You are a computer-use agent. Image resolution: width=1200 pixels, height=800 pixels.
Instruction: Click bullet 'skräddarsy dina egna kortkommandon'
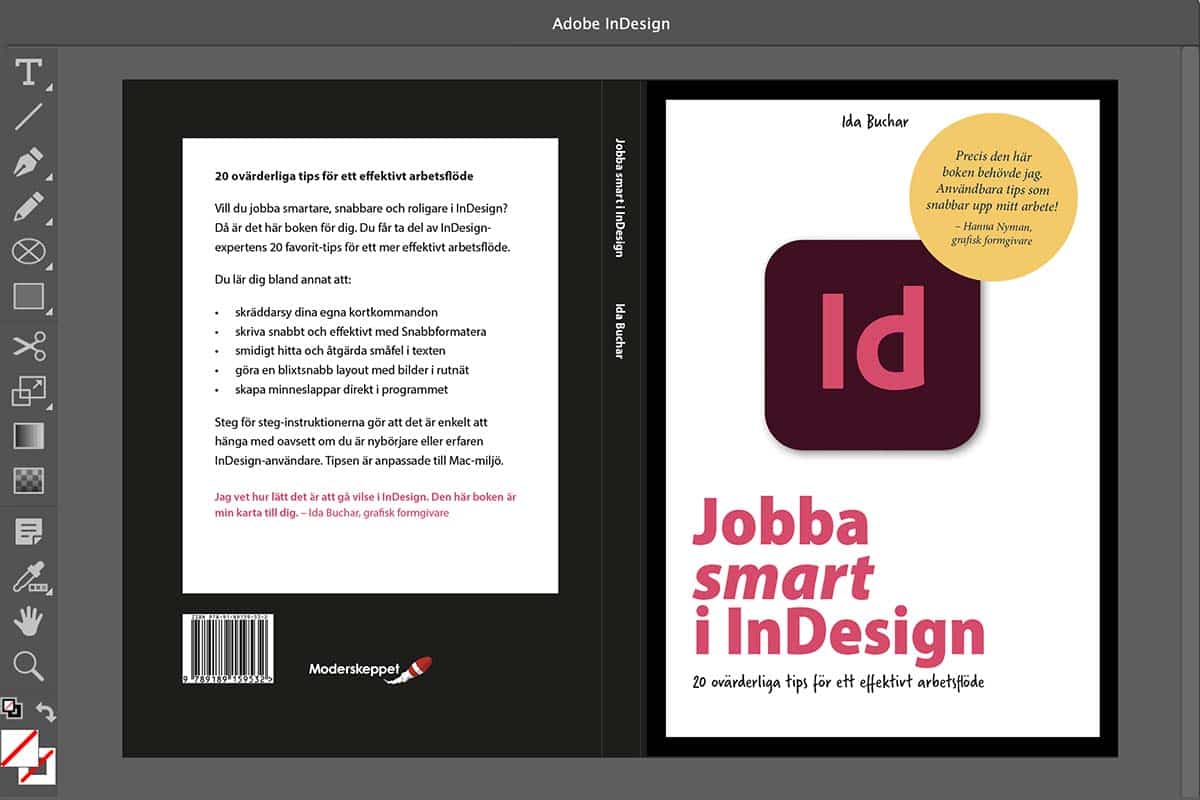[335, 312]
